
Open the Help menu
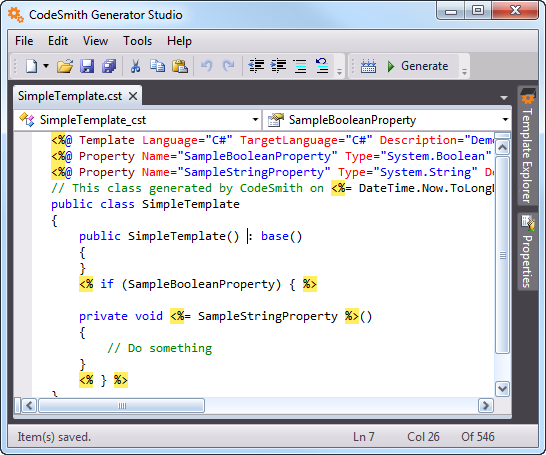179,41
